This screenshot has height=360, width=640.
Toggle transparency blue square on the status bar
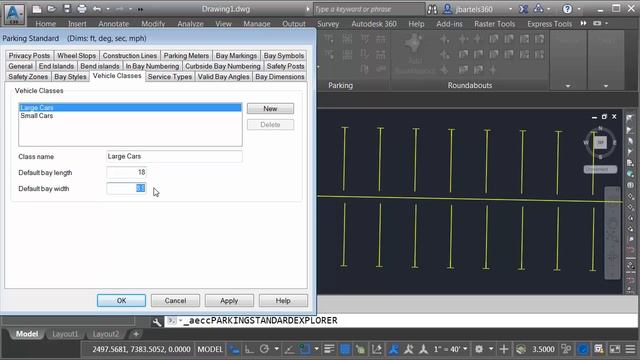[x=345, y=349]
